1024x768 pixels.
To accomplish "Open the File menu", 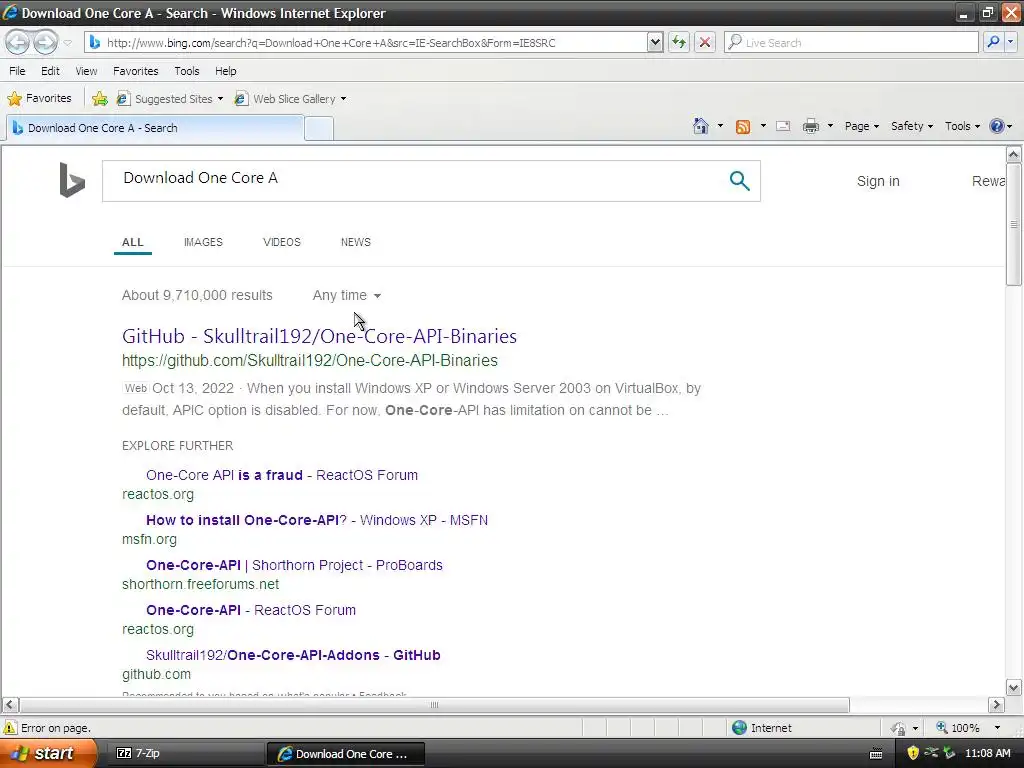I will tap(18, 71).
